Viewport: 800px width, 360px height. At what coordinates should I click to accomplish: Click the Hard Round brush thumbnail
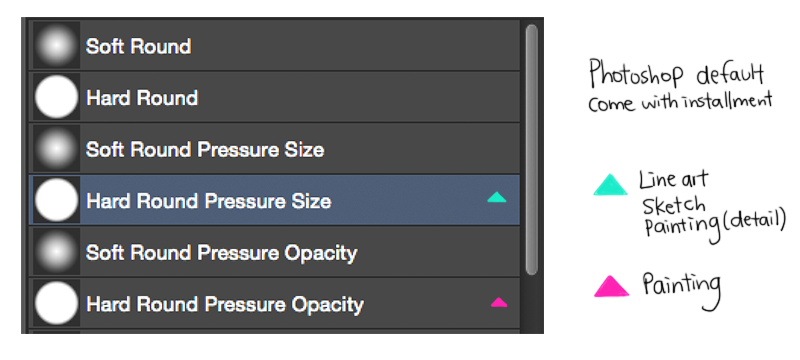[57, 96]
